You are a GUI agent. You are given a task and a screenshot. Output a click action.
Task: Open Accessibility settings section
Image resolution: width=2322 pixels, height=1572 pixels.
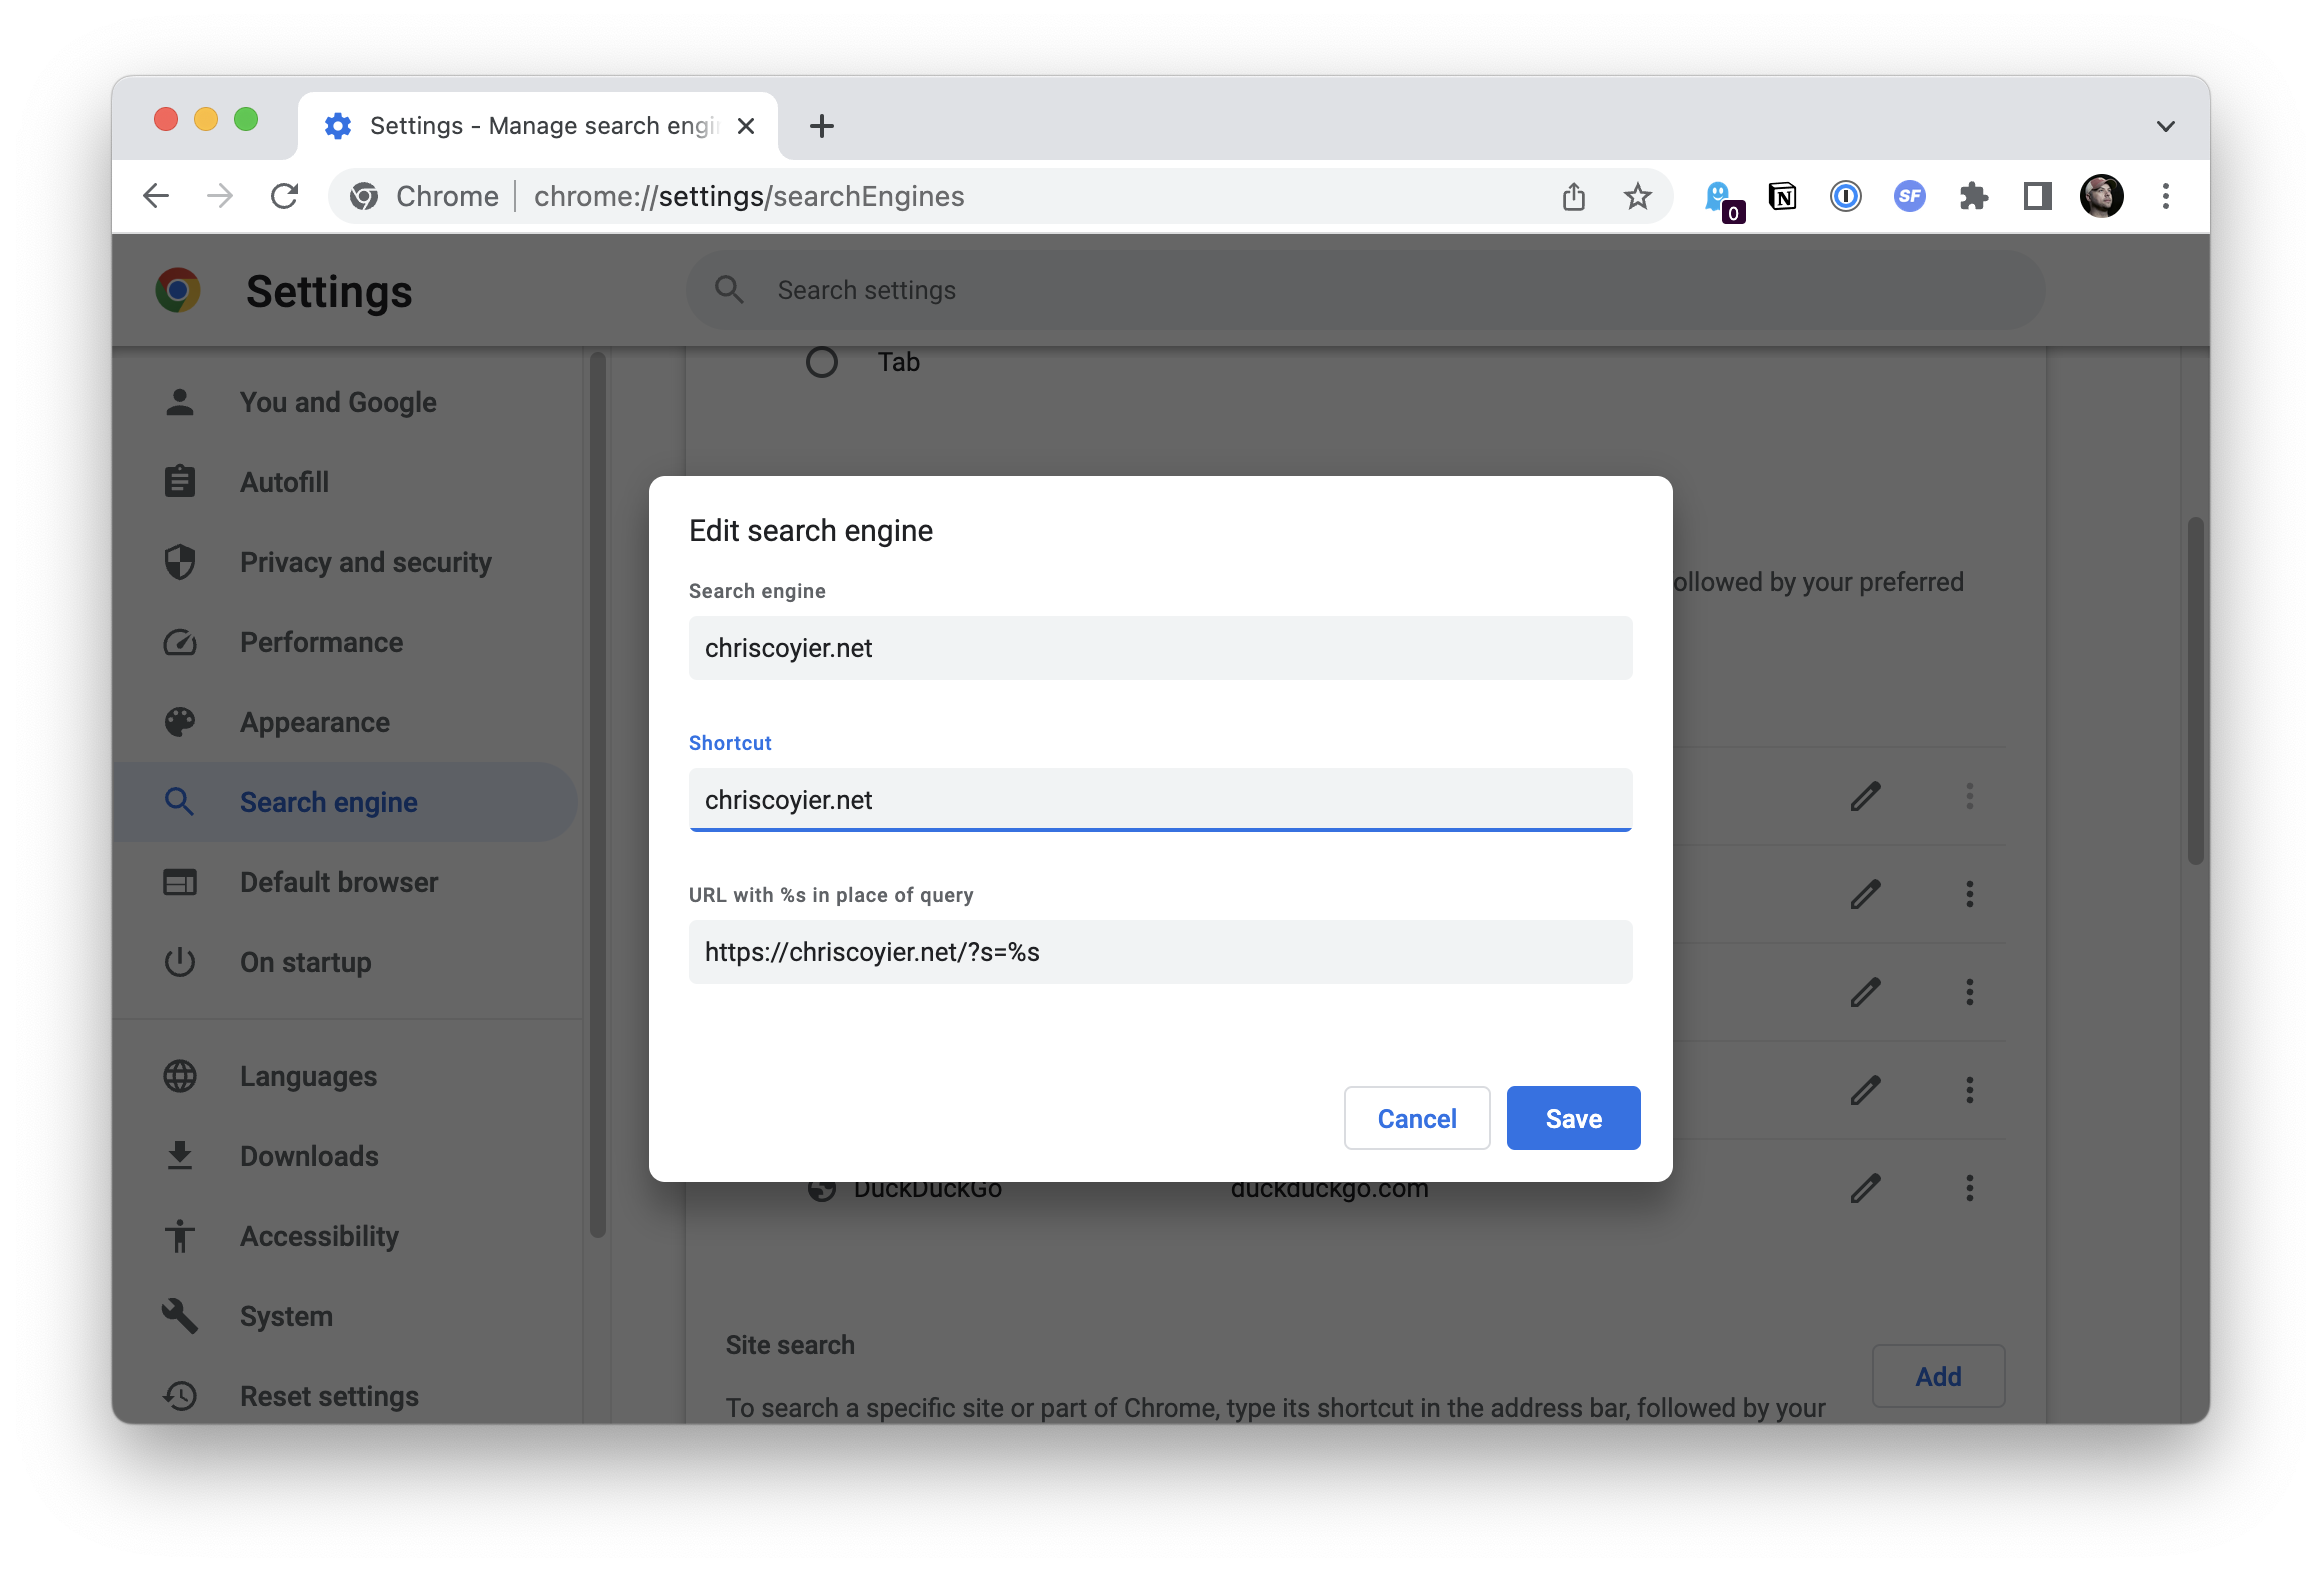pos(346,1236)
